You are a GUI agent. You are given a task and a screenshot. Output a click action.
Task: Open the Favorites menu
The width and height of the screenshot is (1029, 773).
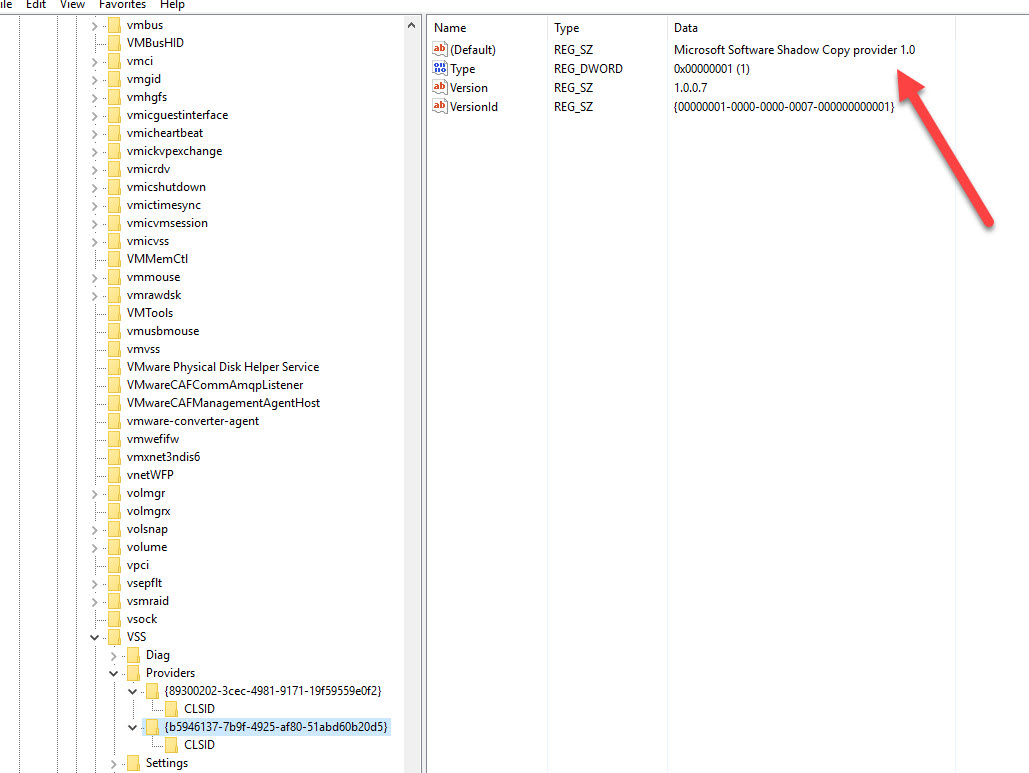tap(122, 5)
